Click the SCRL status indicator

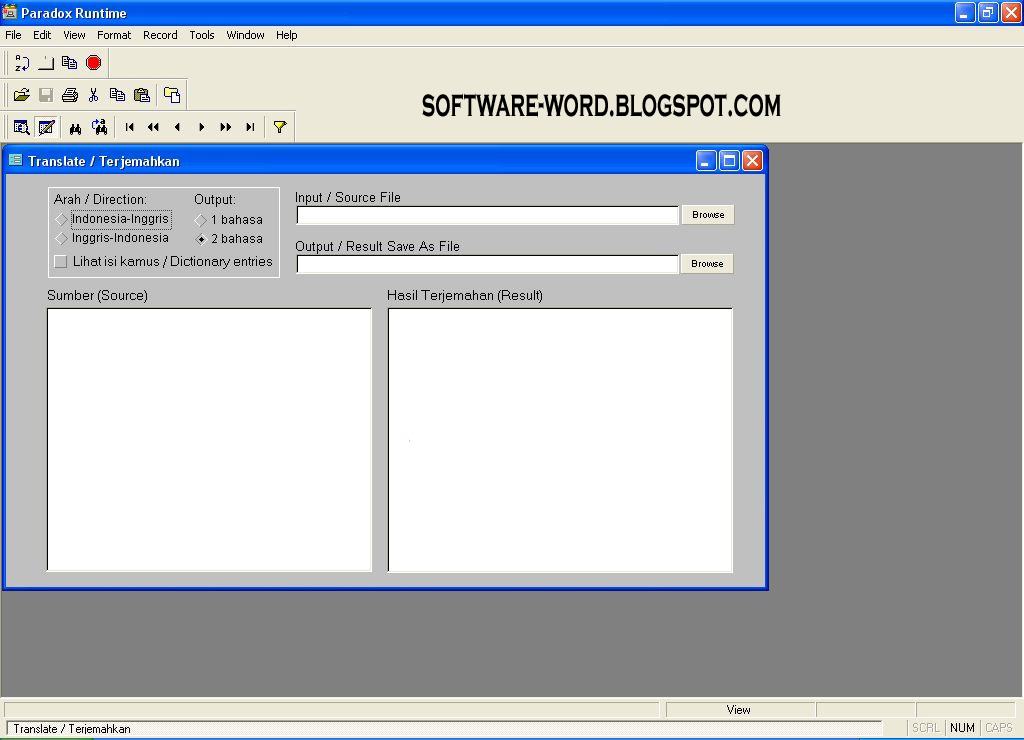pos(925,728)
